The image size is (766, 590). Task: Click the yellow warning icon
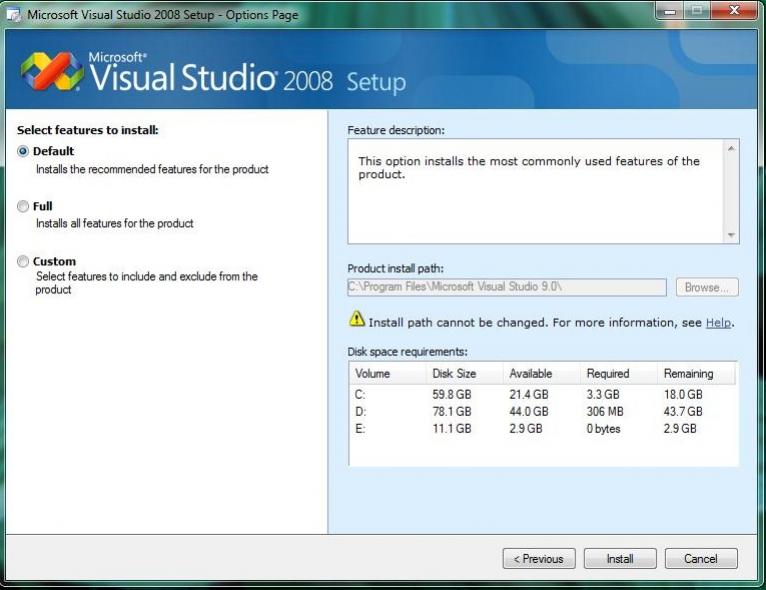(357, 319)
